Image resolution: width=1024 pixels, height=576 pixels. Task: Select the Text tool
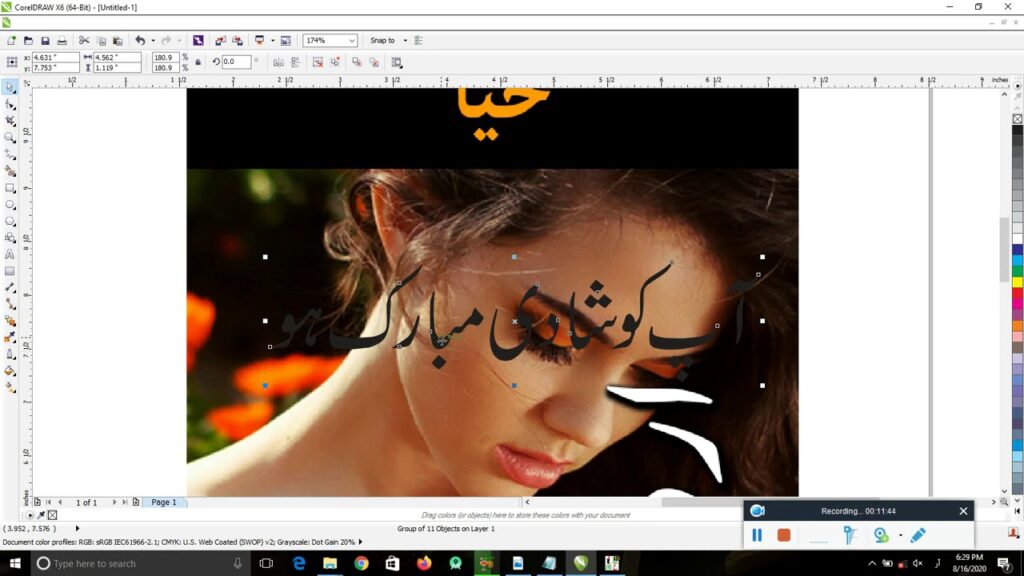[x=10, y=254]
